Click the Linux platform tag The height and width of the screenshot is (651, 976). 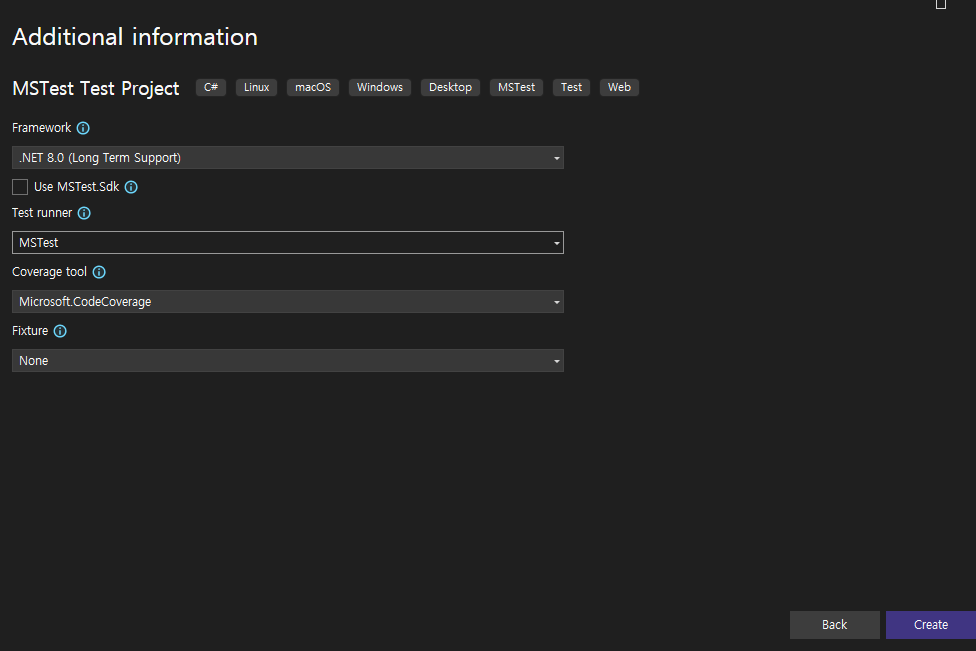click(256, 87)
